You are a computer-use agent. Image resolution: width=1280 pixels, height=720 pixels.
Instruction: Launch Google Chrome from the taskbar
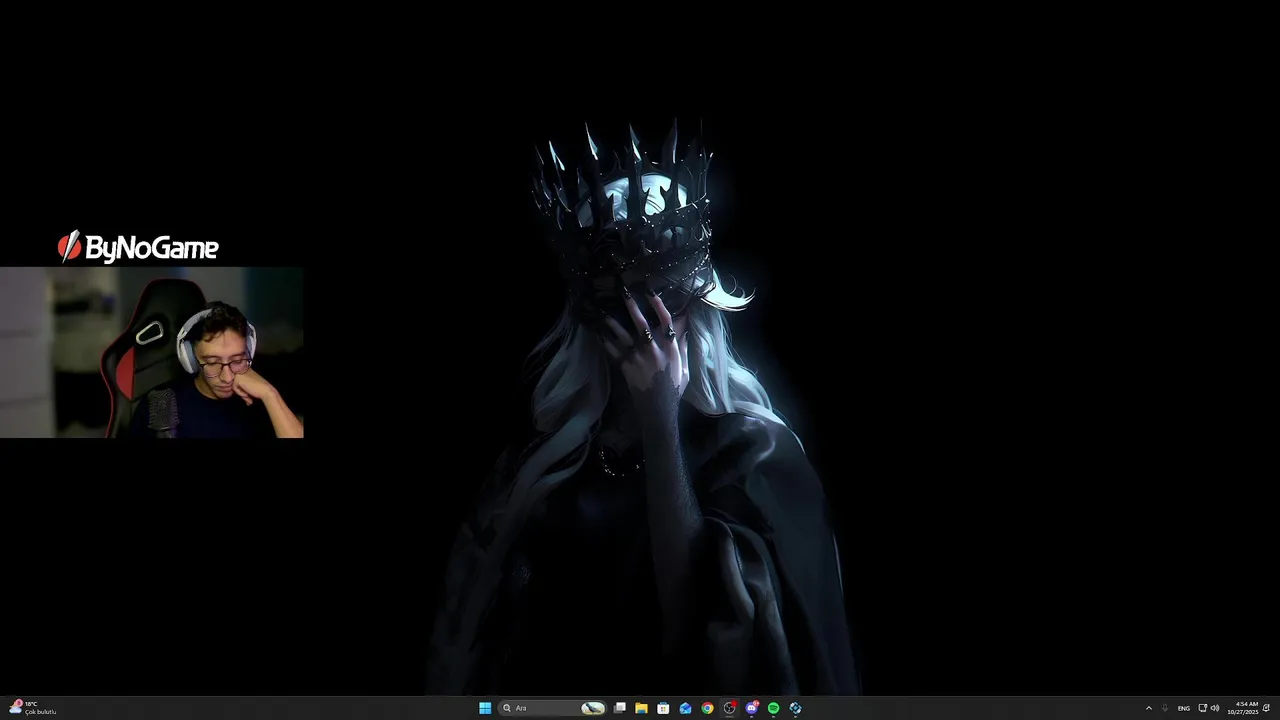coord(707,708)
